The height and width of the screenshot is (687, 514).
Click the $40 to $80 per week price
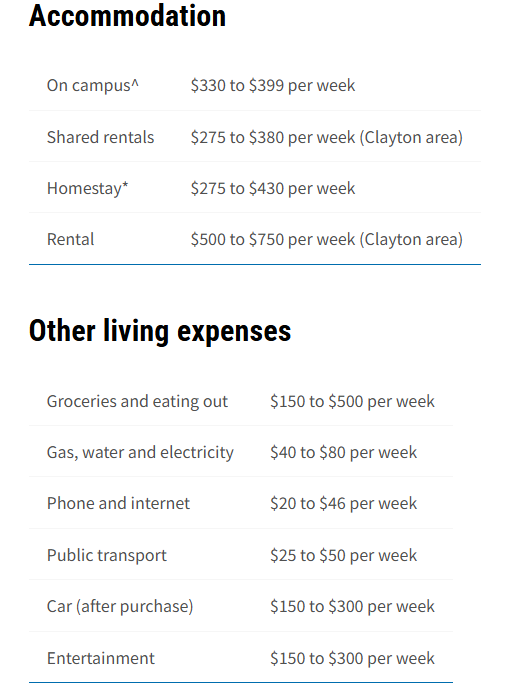(x=344, y=452)
